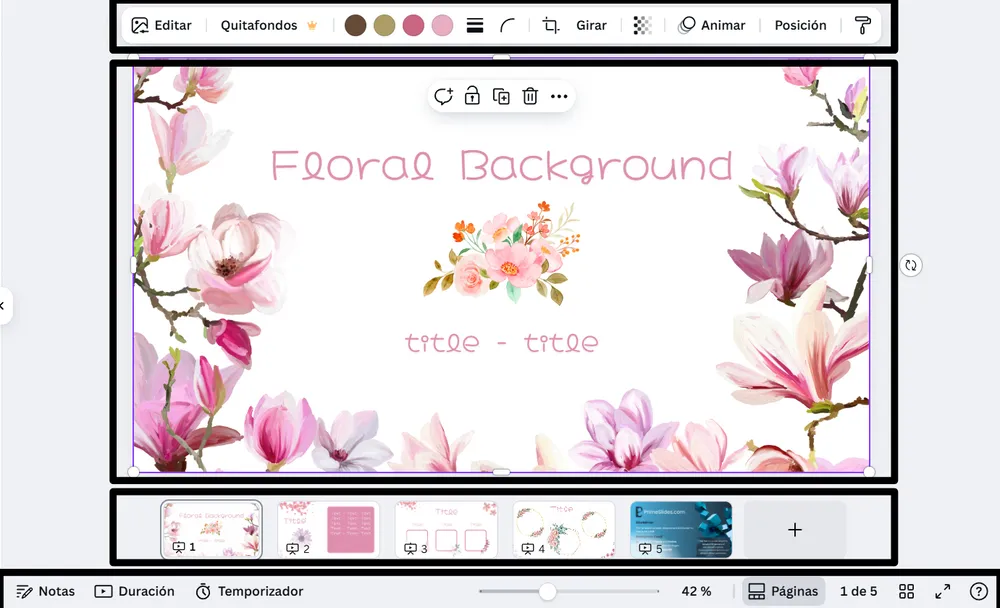This screenshot has width=1000, height=608.
Task: Add a comment to the element
Action: click(x=443, y=96)
